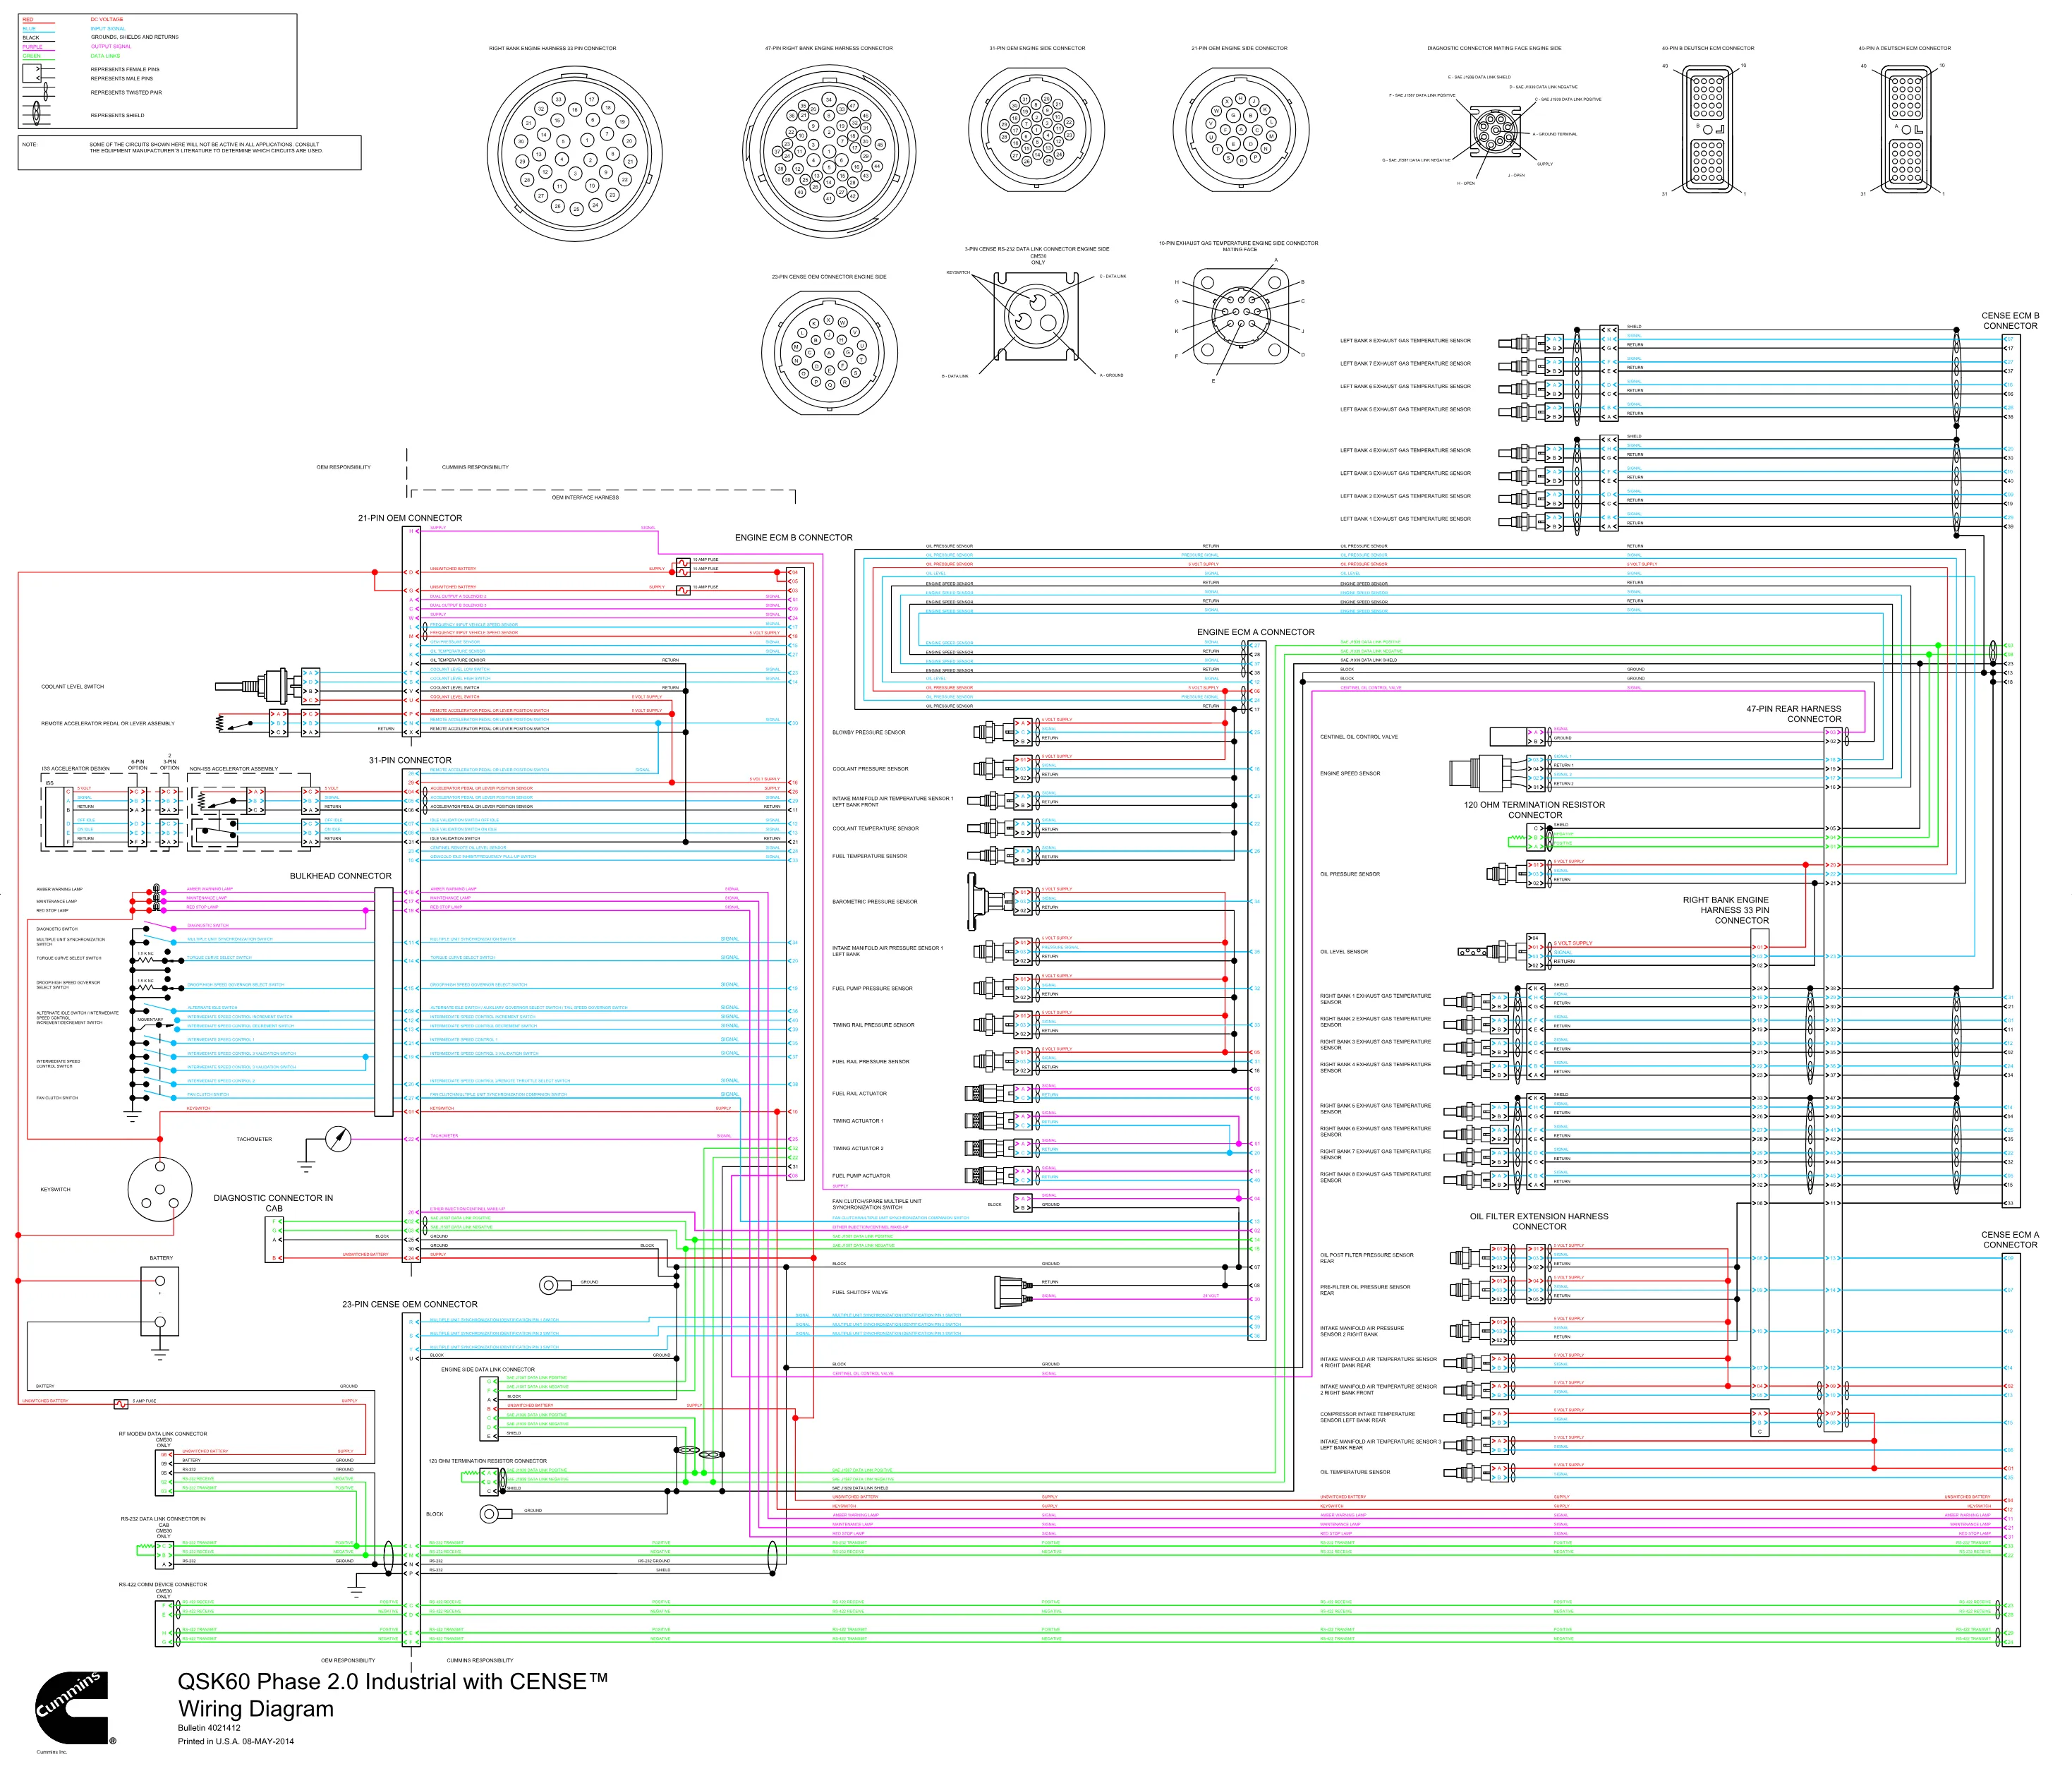The image size is (2072, 1788).
Task: Click the 'CENSE ECM A CONNECTOR' label
Action: pos(2010,1239)
